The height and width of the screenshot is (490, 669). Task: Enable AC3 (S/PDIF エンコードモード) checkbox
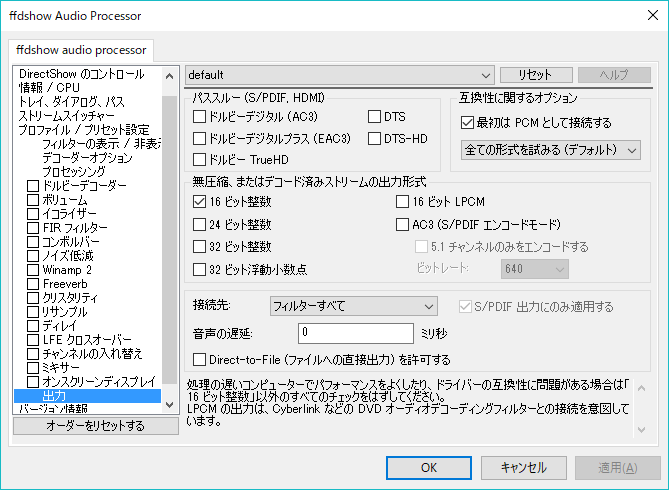pos(402,225)
